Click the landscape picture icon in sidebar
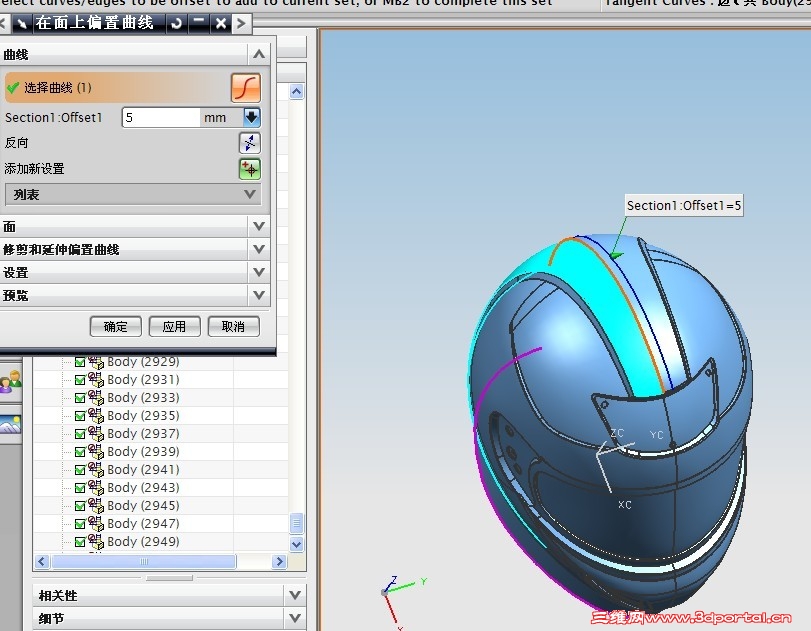811x631 pixels. (x=10, y=424)
